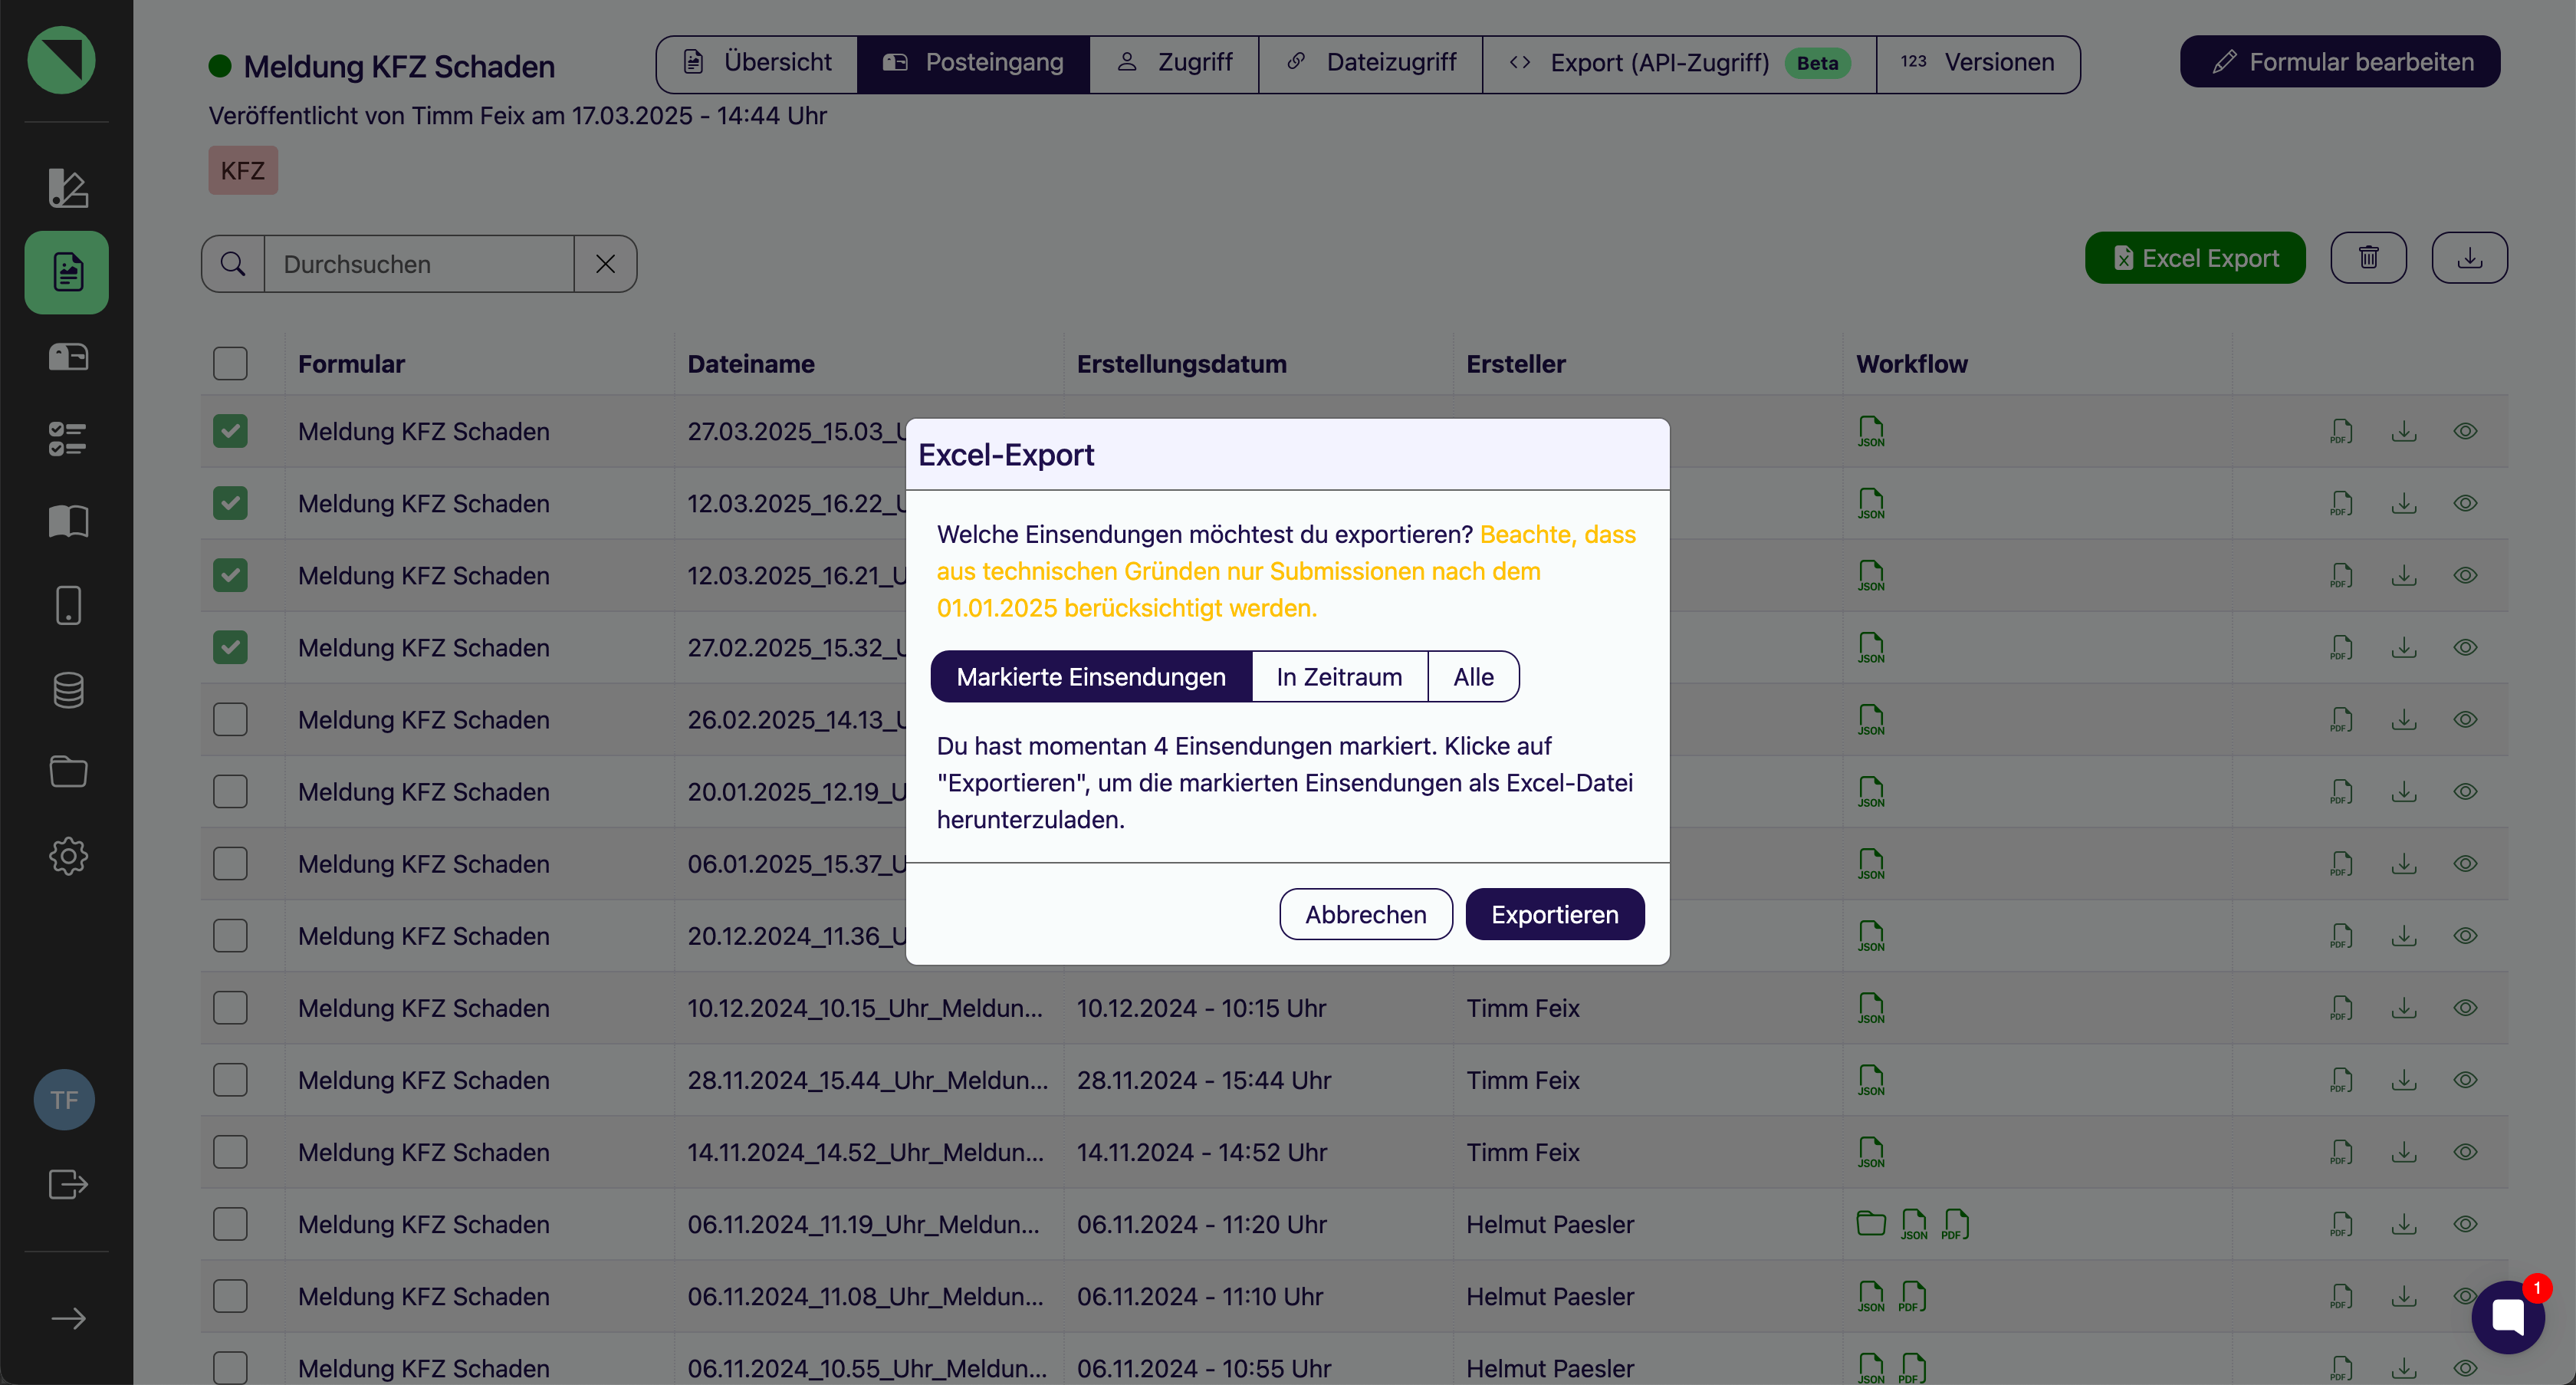Select the In Zeitraum option

1338,677
